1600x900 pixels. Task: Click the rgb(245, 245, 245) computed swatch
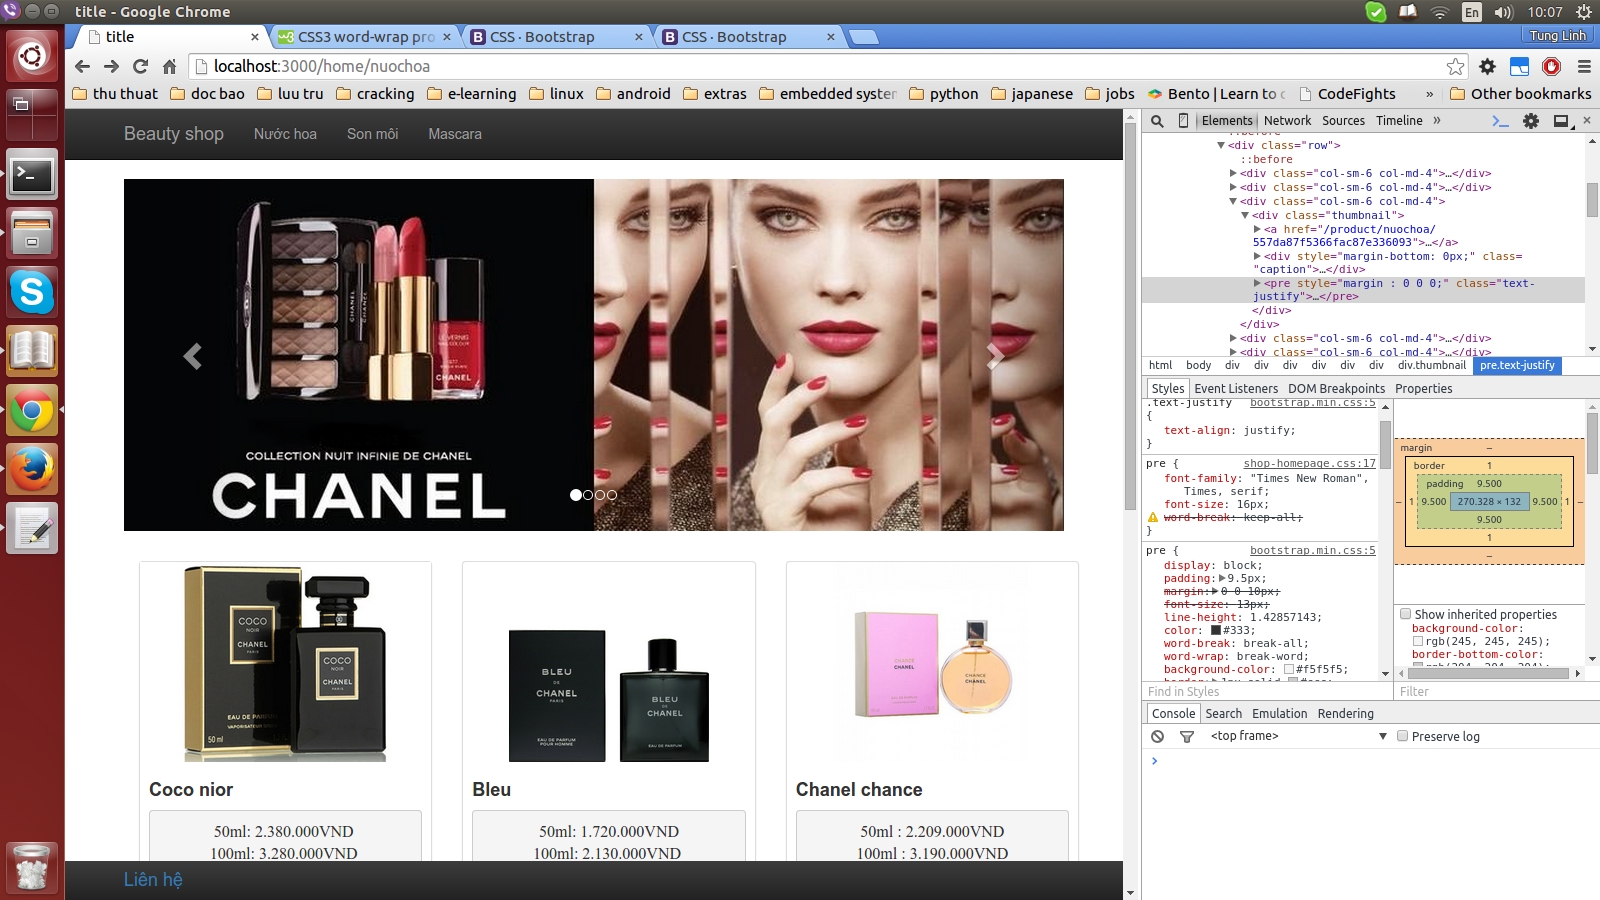[1418, 642]
